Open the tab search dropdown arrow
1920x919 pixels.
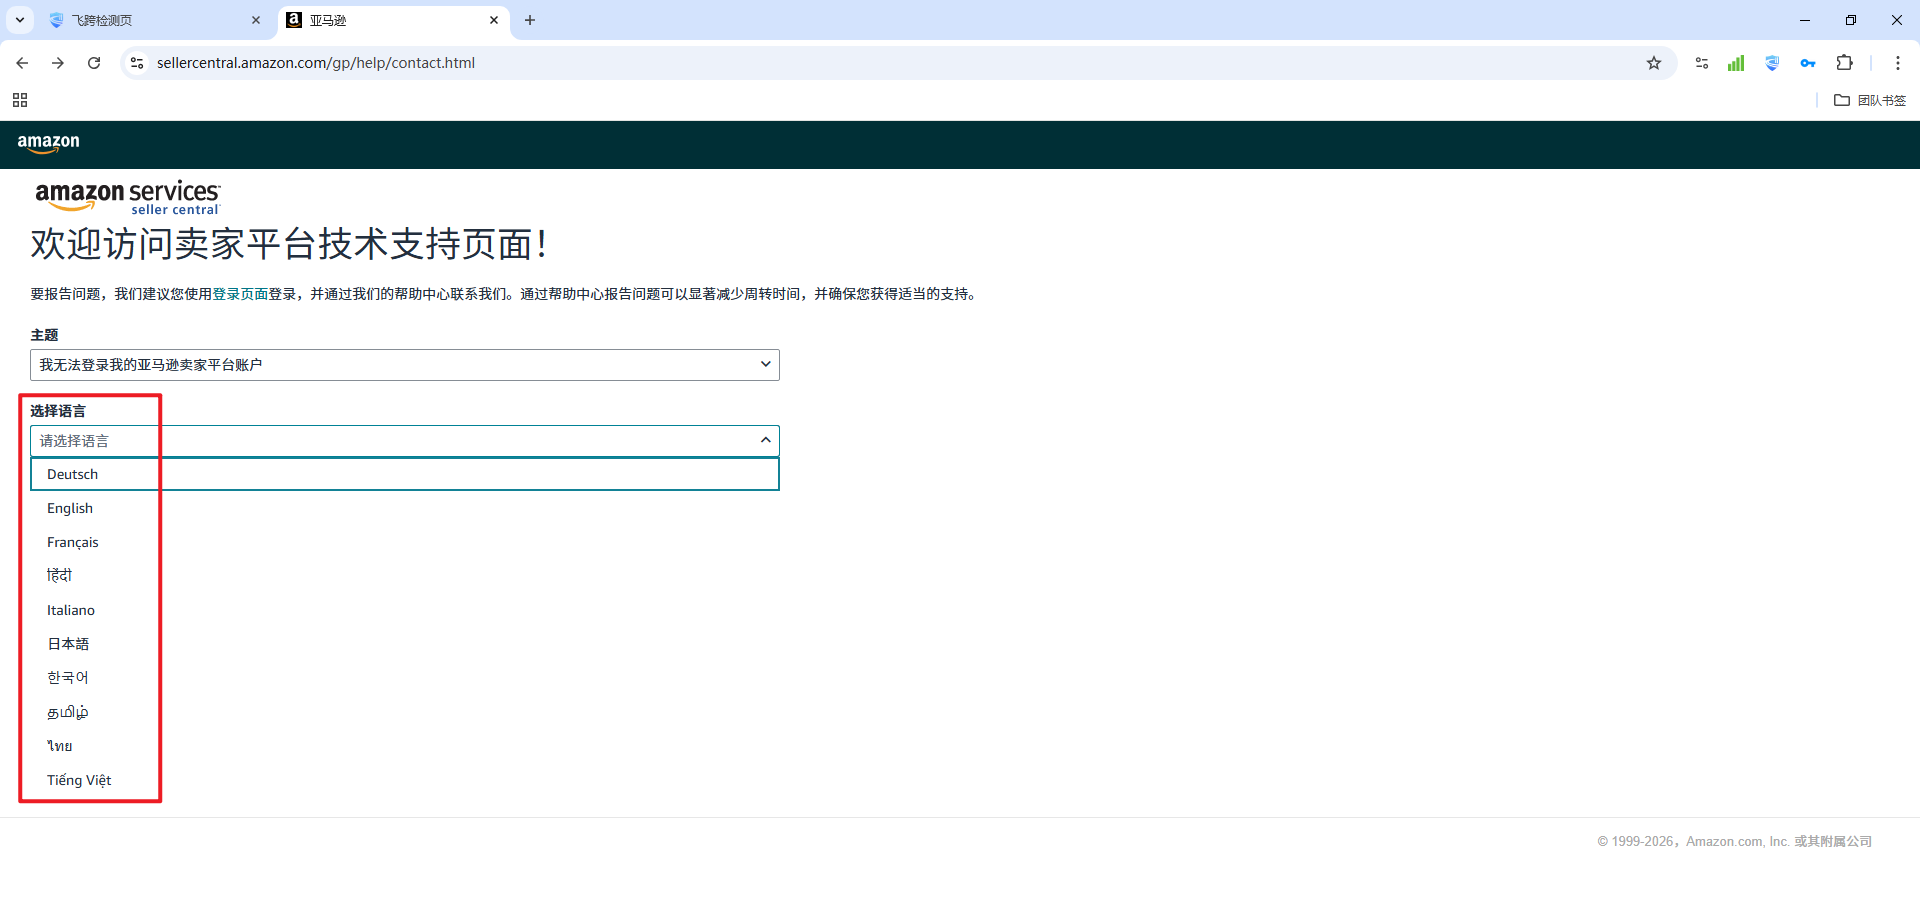coord(20,20)
